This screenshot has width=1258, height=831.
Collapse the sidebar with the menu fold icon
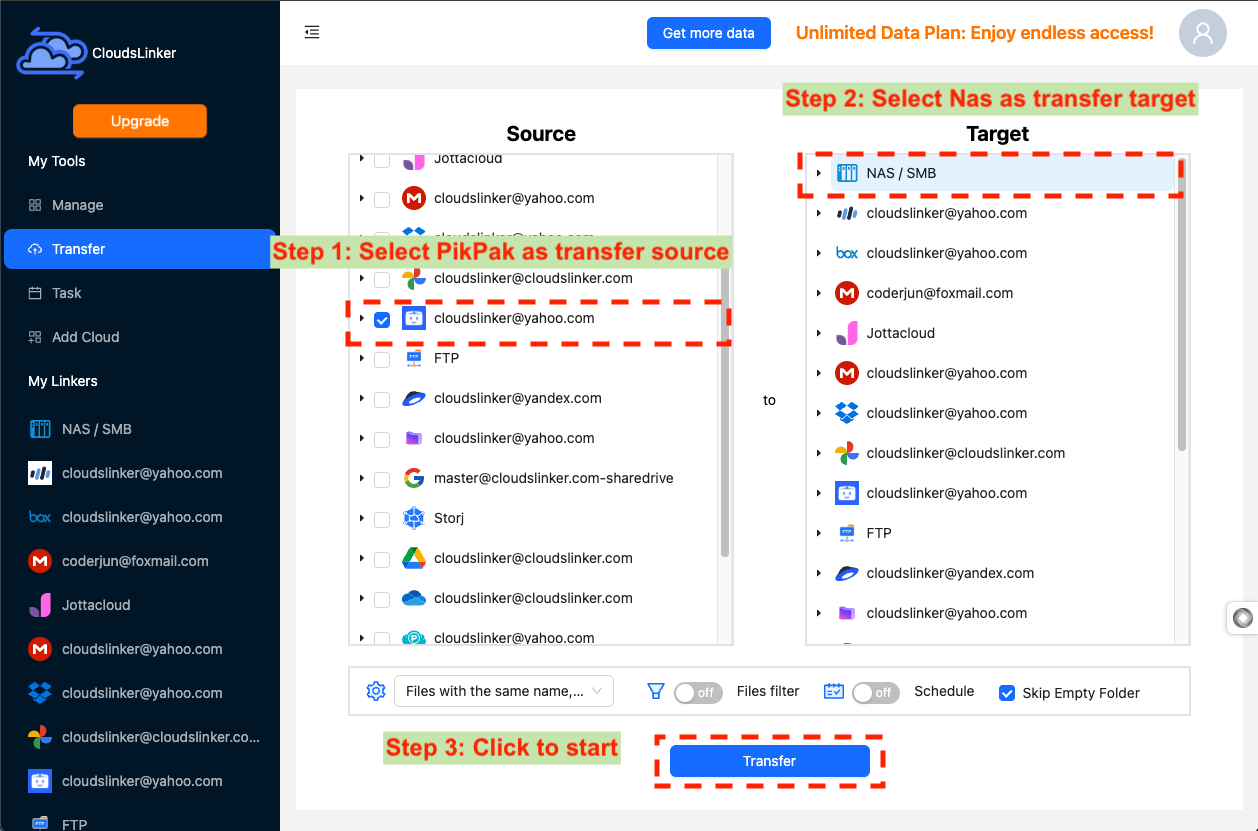(312, 32)
